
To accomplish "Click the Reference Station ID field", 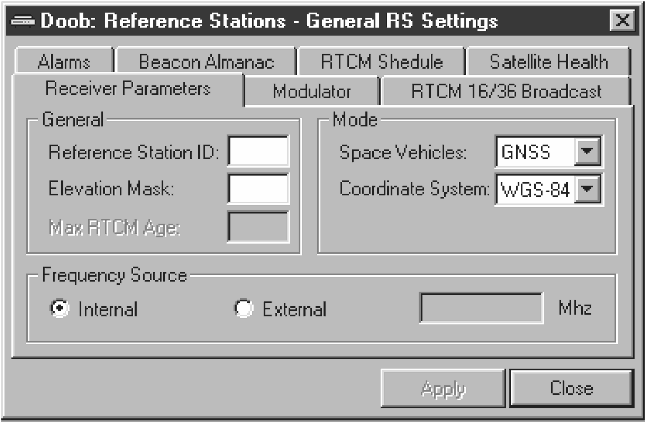I will click(258, 151).
